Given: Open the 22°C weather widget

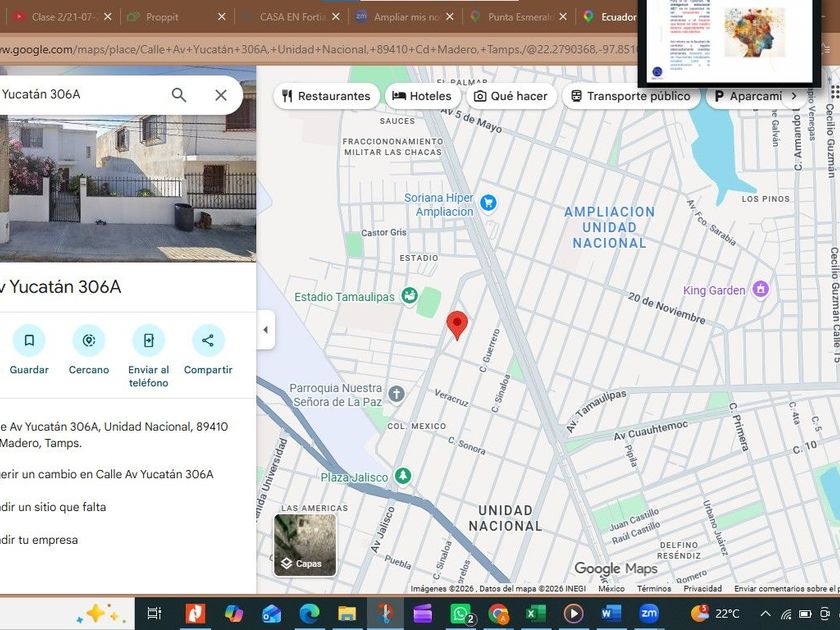Looking at the screenshot, I should (715, 613).
